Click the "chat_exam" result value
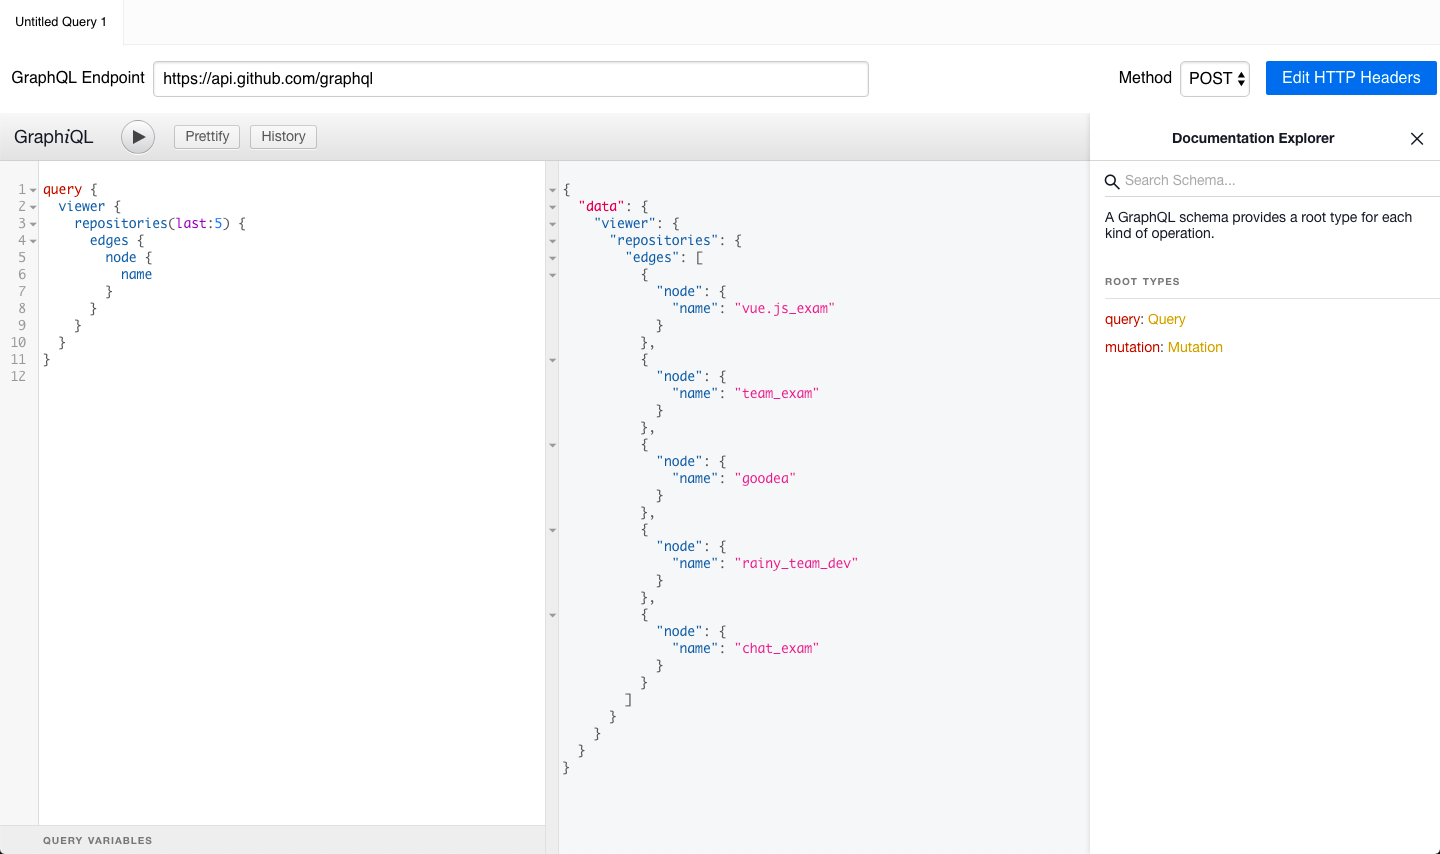 point(777,649)
